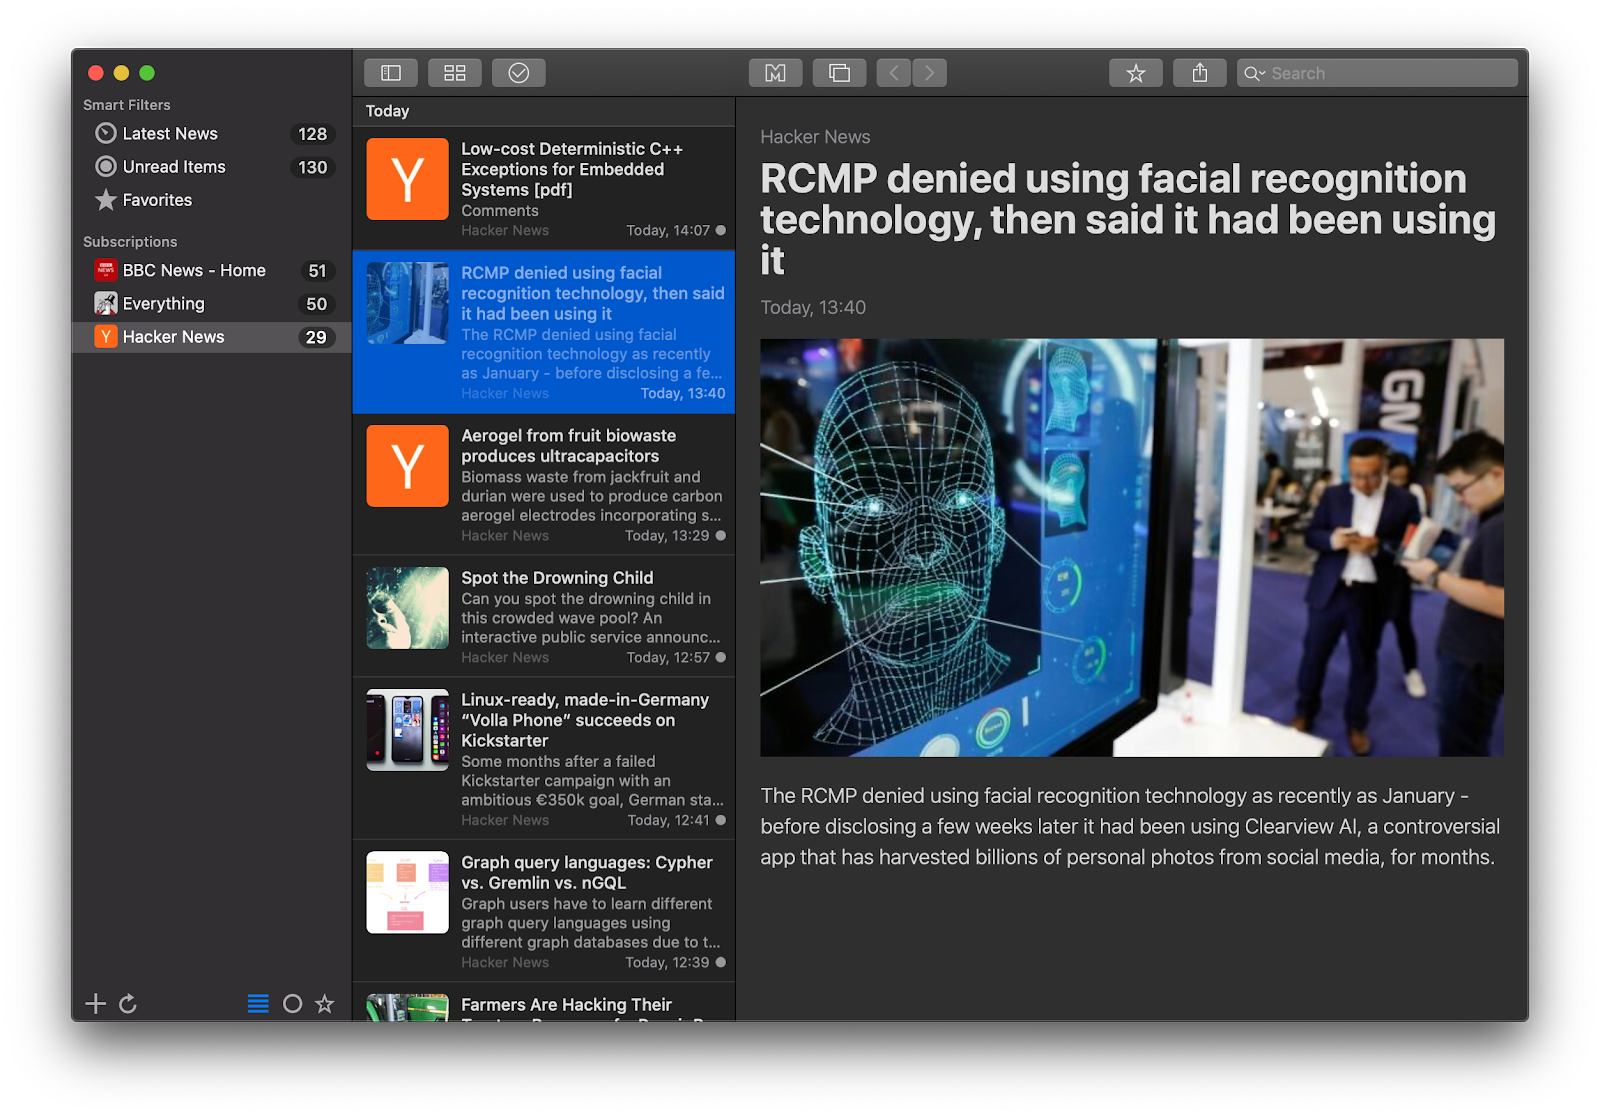The width and height of the screenshot is (1600, 1116).
Task: Toggle the sidebar visibility icon
Action: (390, 72)
